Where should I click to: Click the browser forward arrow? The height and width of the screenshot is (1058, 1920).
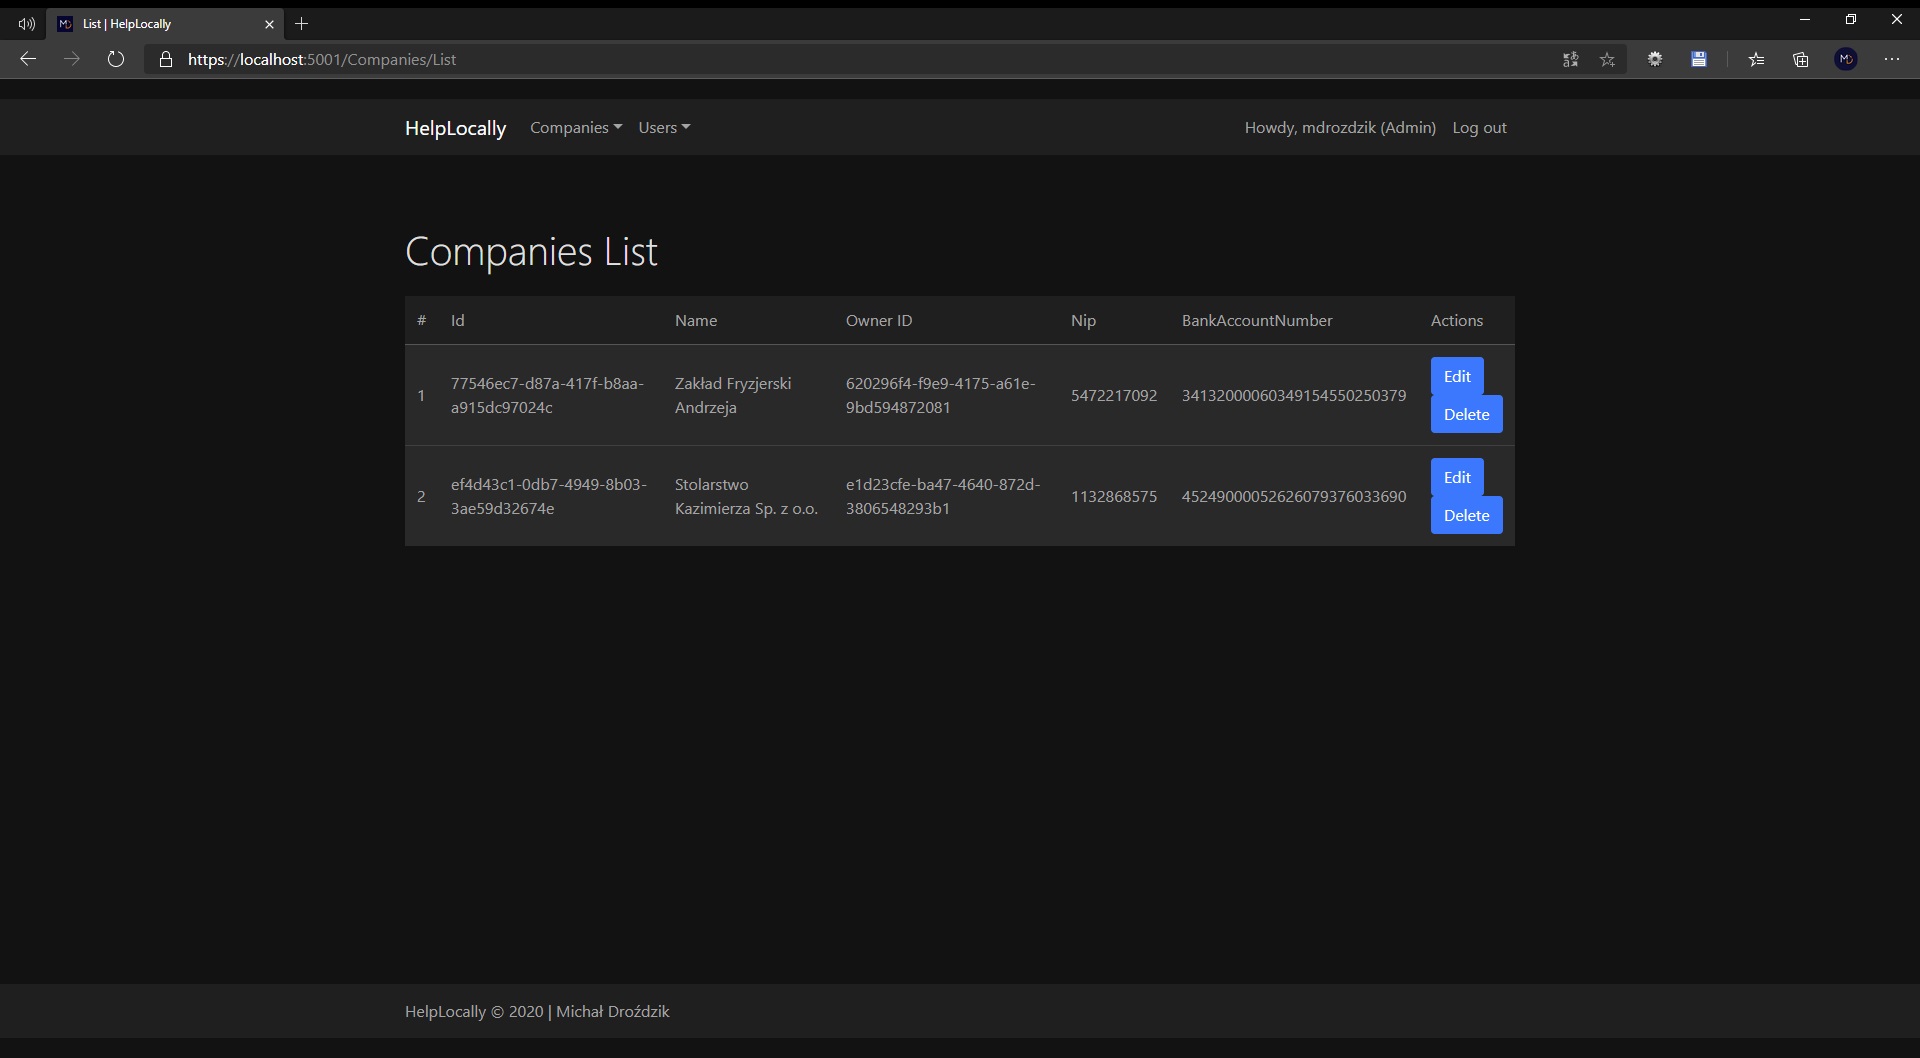72,59
